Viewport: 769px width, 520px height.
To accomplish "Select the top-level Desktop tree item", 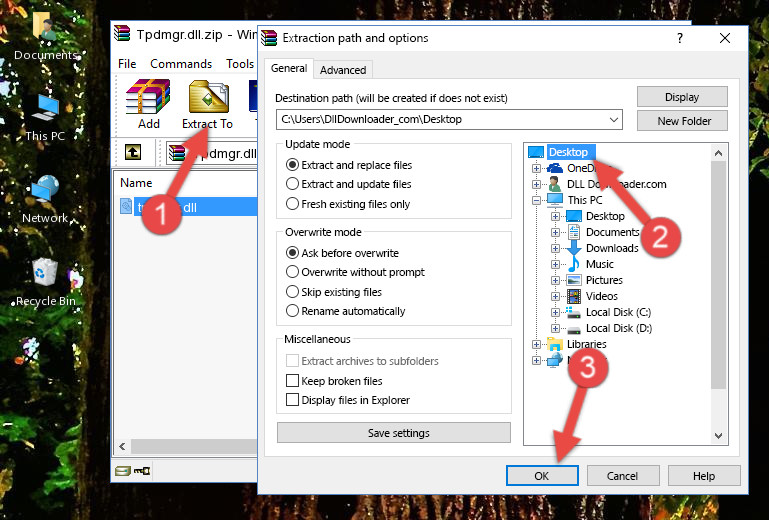I will point(568,152).
